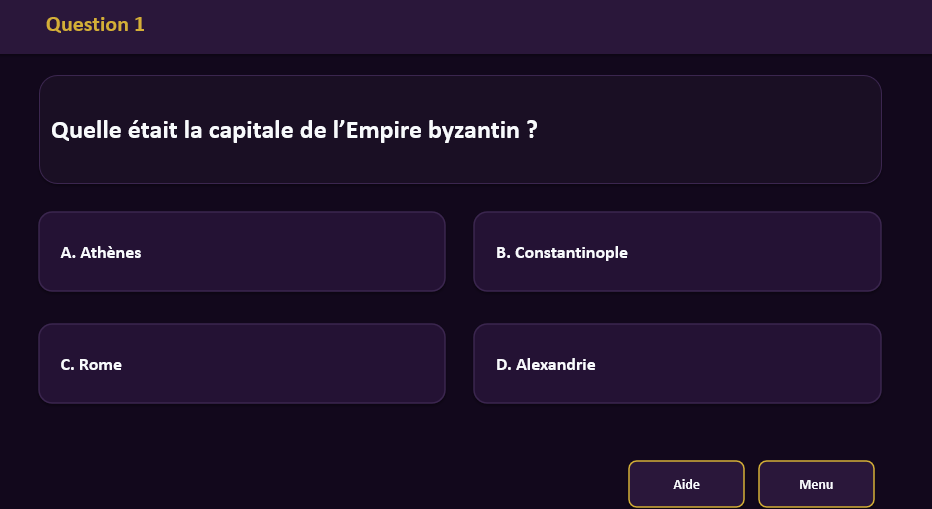Open the Aide help button
The height and width of the screenshot is (509, 932).
coord(686,484)
